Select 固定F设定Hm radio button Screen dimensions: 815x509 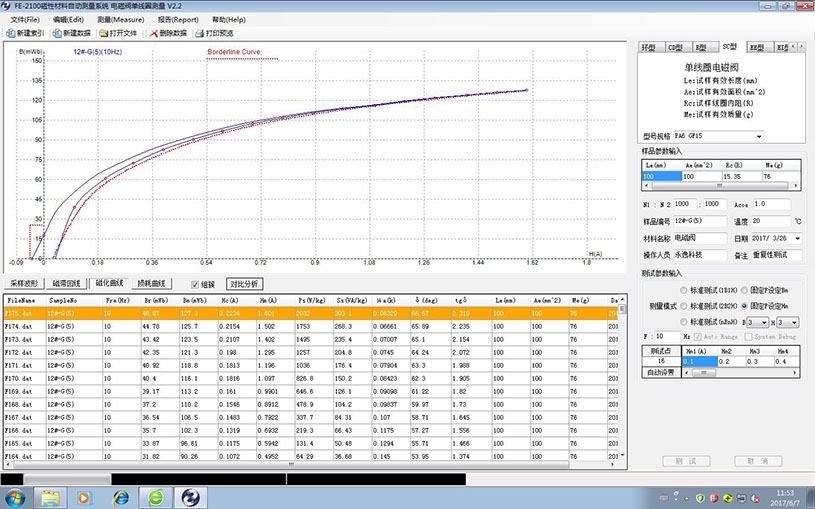[744, 306]
